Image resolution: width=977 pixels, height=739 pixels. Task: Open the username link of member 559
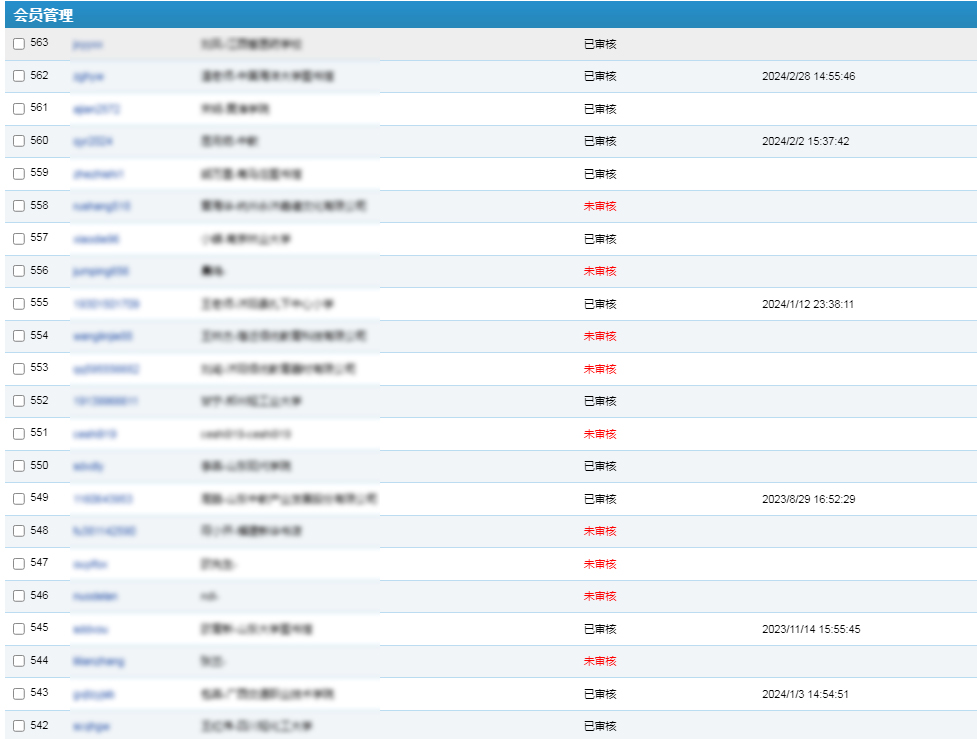pyautogui.click(x=98, y=174)
